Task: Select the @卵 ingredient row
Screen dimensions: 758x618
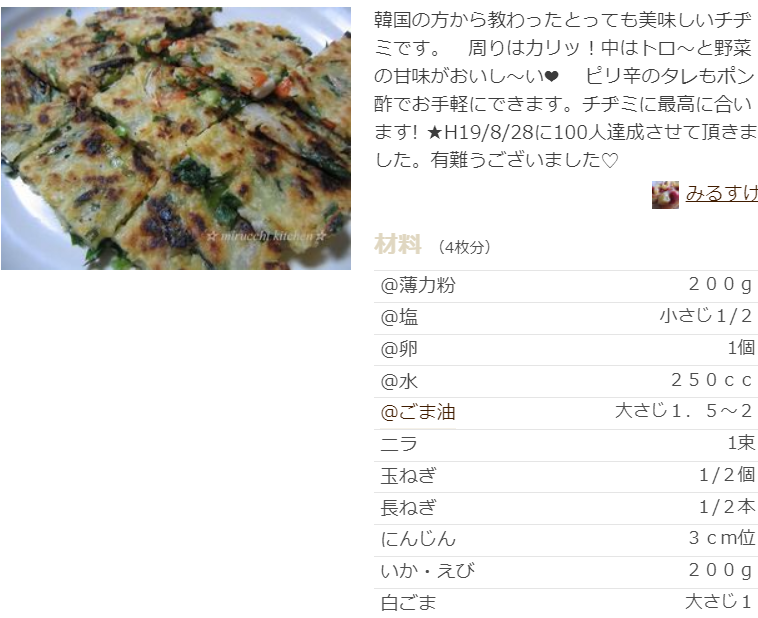Action: pyautogui.click(x=566, y=350)
